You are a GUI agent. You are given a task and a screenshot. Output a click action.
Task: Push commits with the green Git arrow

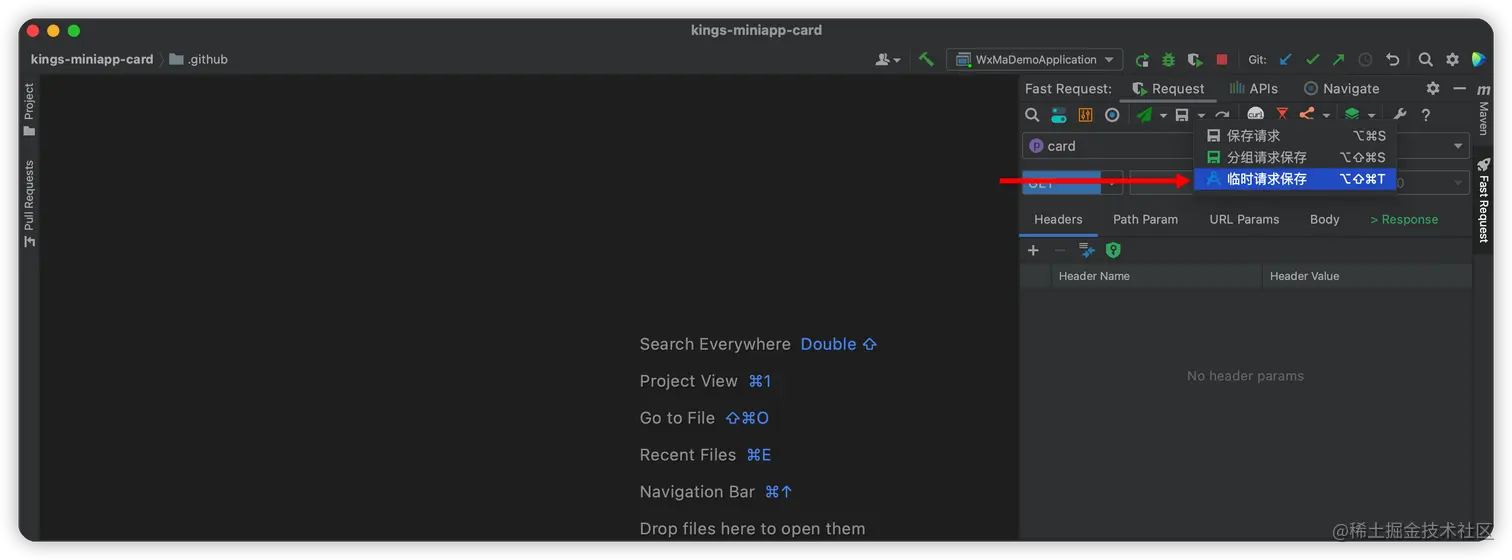click(1338, 60)
